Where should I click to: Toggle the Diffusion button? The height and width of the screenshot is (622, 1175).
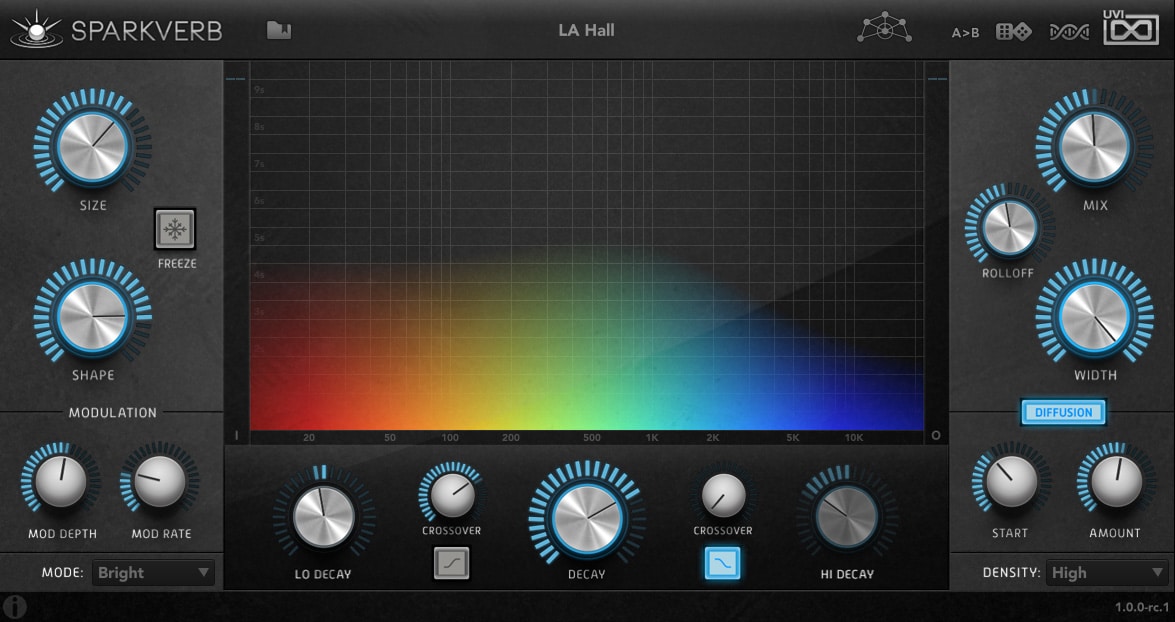point(1063,412)
